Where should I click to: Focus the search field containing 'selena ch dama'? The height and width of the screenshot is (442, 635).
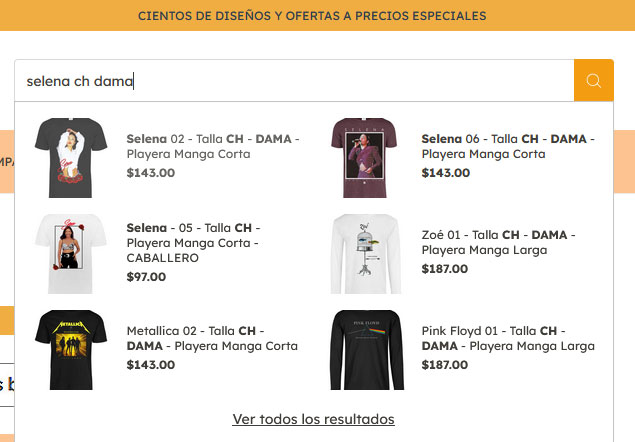(294, 81)
